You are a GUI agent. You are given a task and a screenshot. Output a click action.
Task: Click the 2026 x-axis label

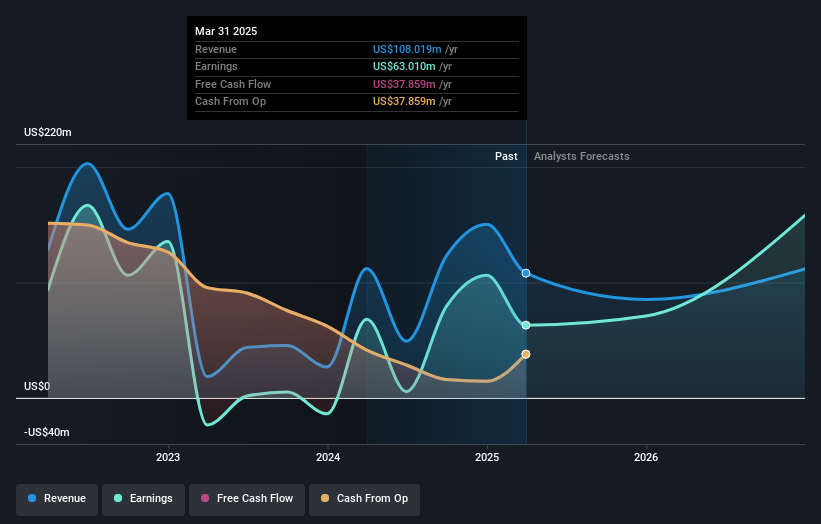(646, 457)
